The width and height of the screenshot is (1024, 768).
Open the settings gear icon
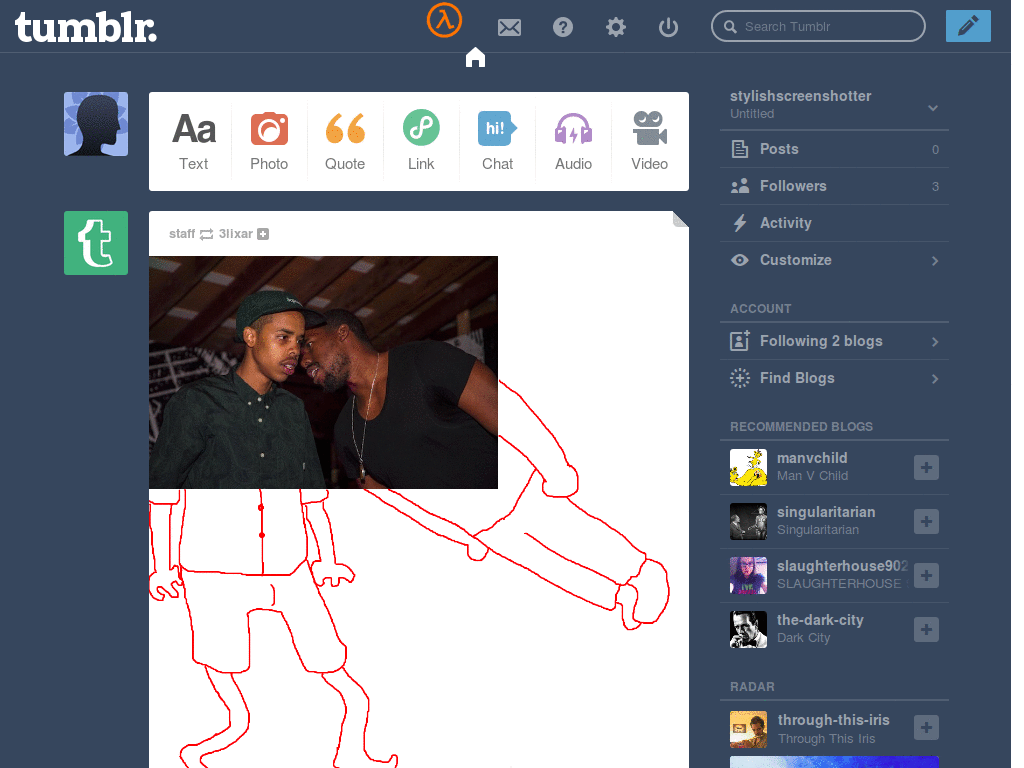tap(615, 27)
